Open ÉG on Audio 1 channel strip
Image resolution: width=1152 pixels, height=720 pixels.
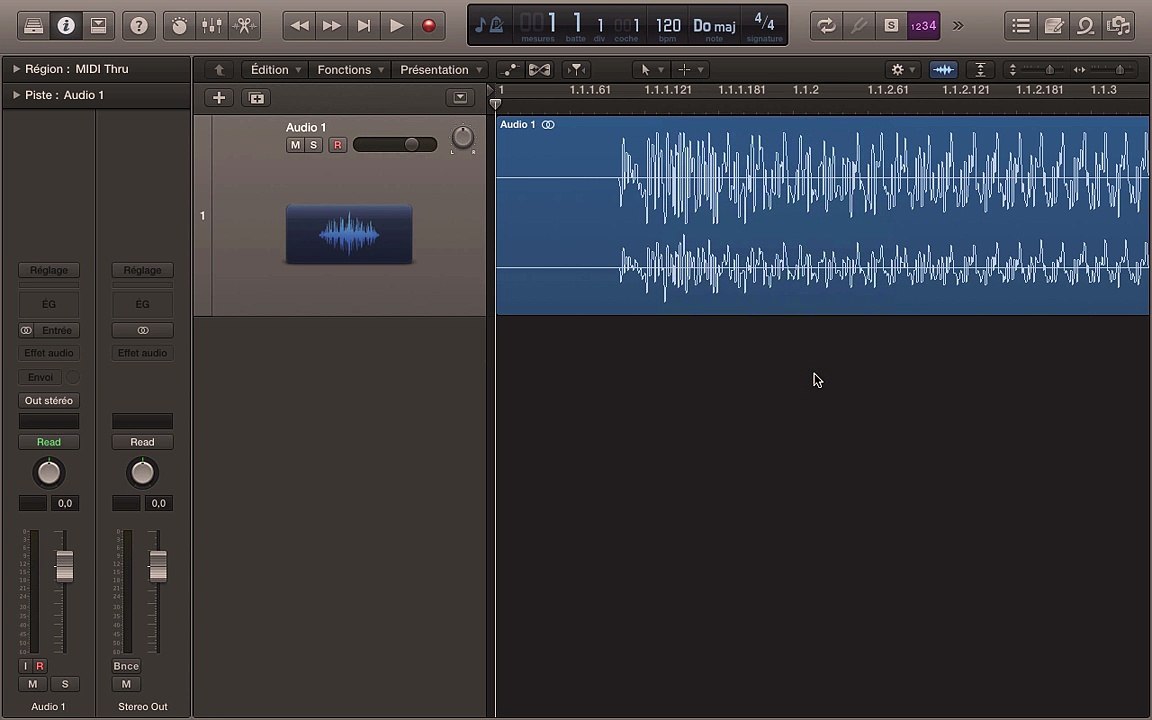click(x=48, y=304)
